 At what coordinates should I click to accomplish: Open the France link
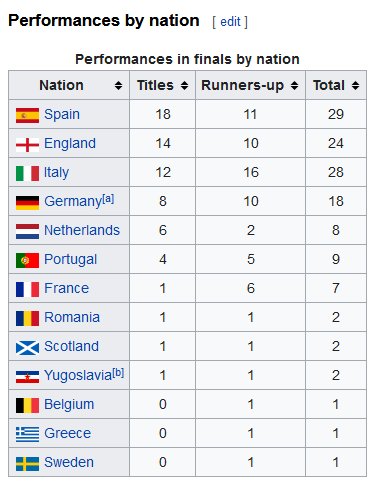[67, 288]
